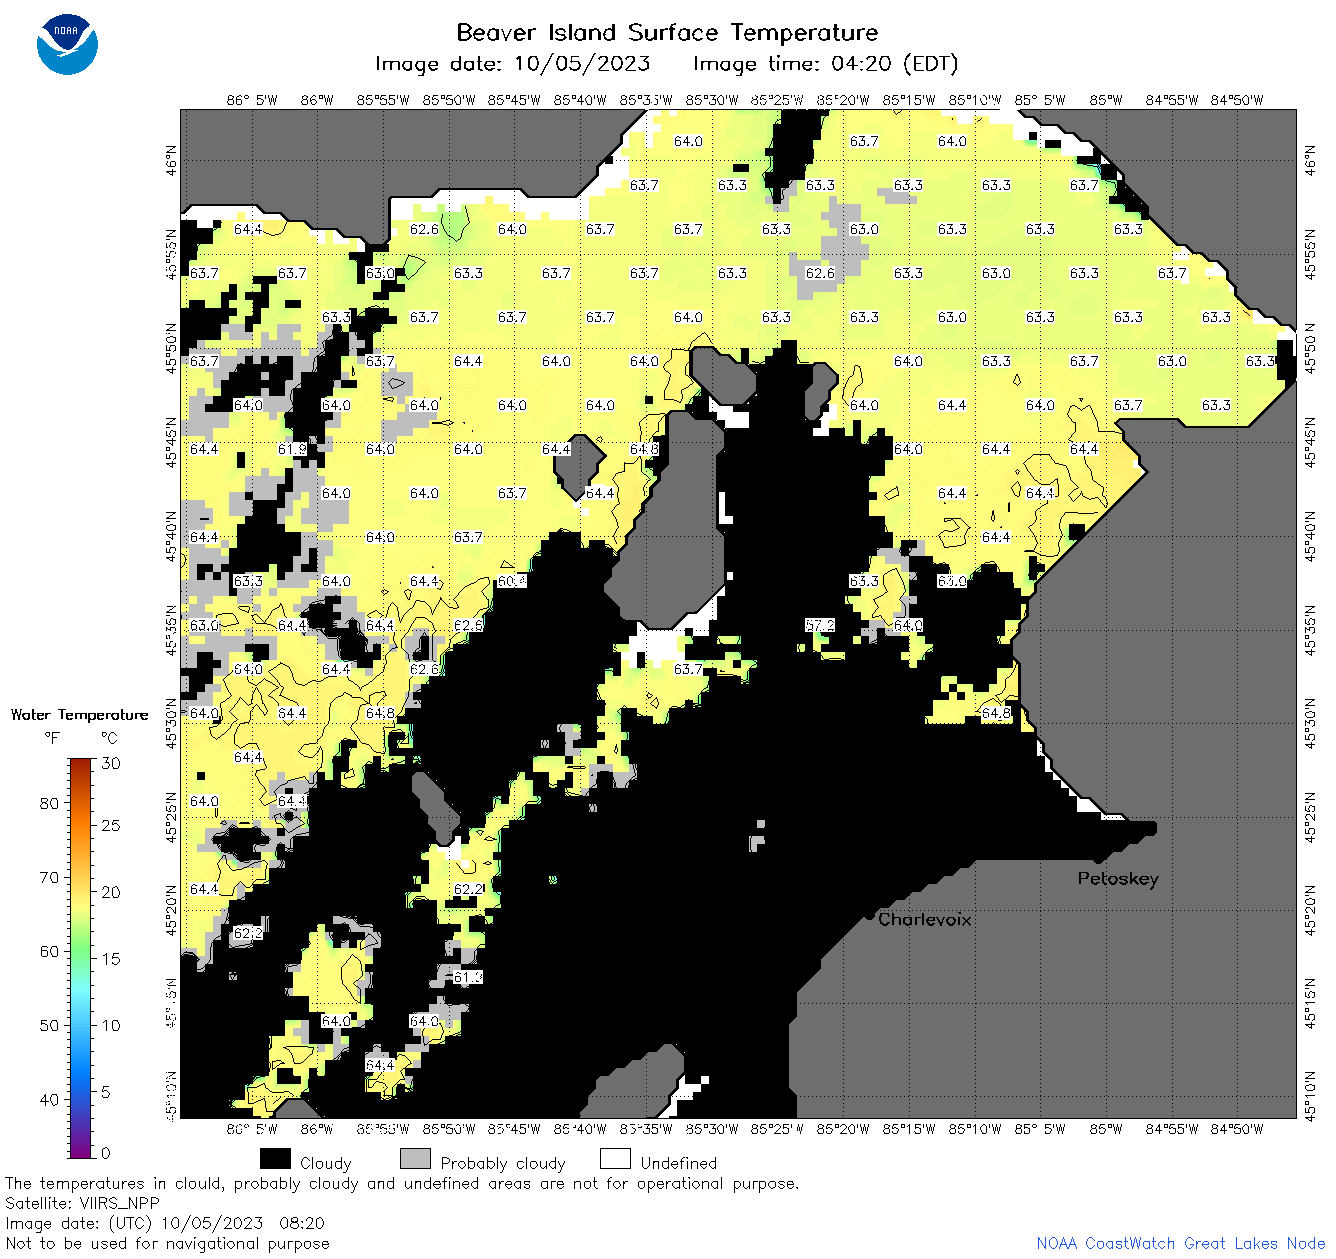This screenshot has width=1336, height=1259.
Task: Click the 'Water Temperature' legend heading
Action: click(79, 715)
